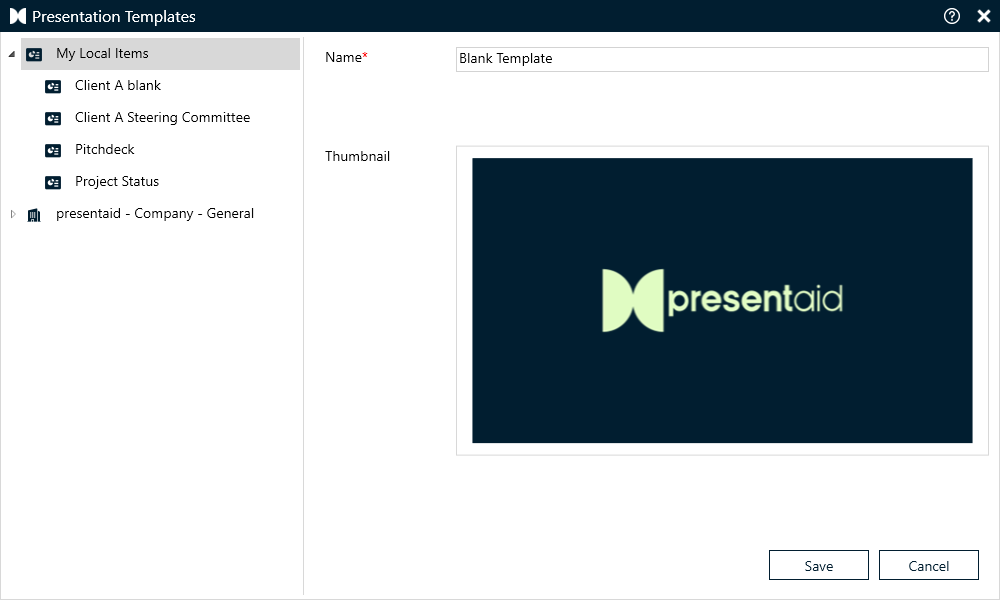1000x600 pixels.
Task: Click the Thumbnail label
Action: pyautogui.click(x=357, y=156)
